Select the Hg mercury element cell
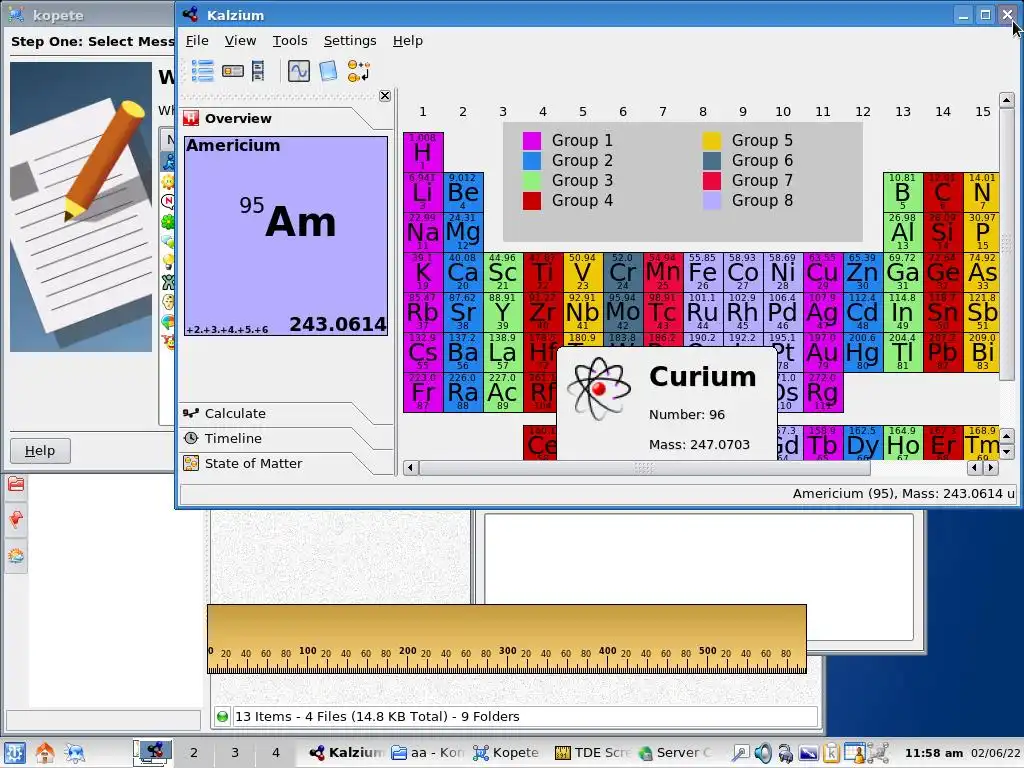This screenshot has height=768, width=1024. [x=863, y=353]
